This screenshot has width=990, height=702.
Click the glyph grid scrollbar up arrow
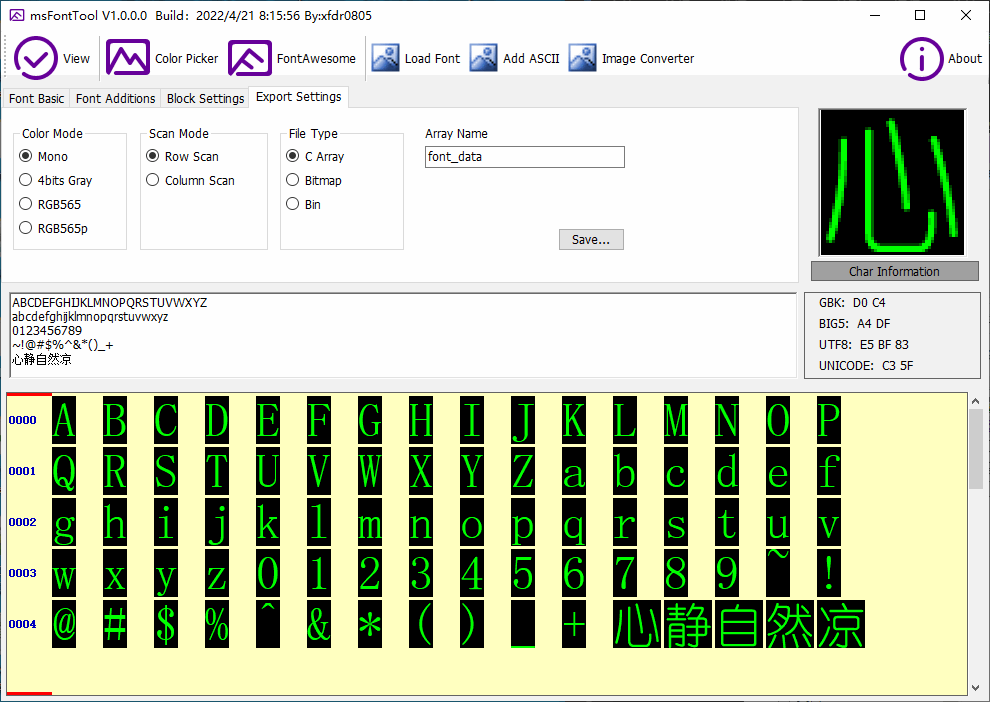tap(975, 401)
